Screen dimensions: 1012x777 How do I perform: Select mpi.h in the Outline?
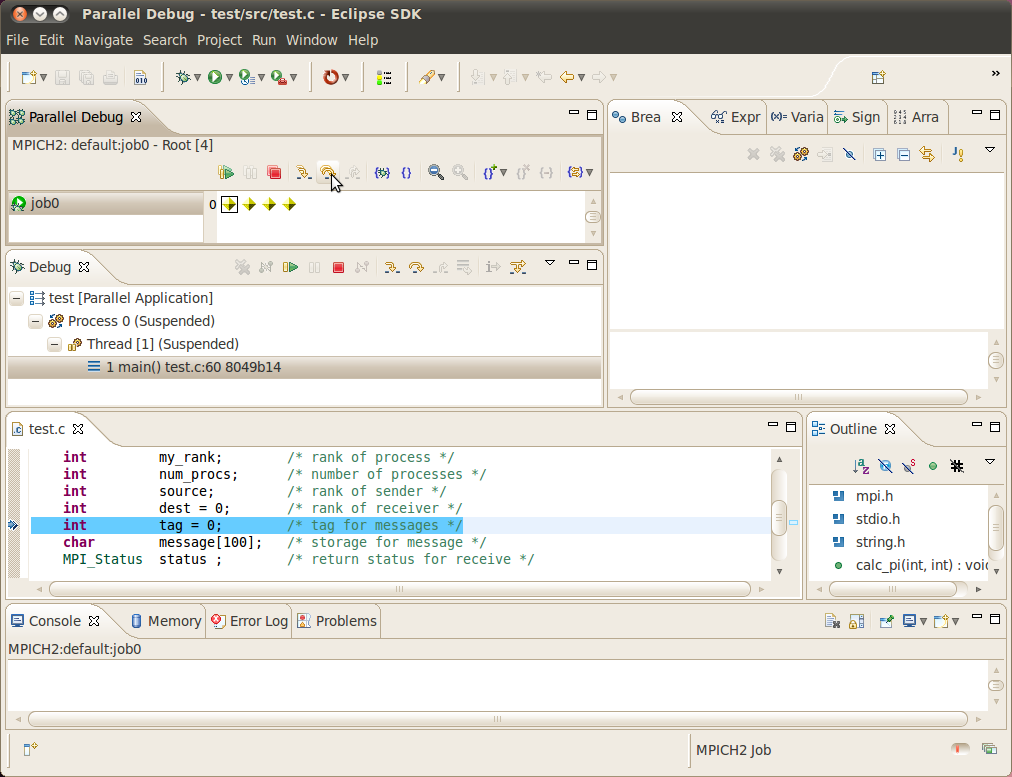coord(874,496)
